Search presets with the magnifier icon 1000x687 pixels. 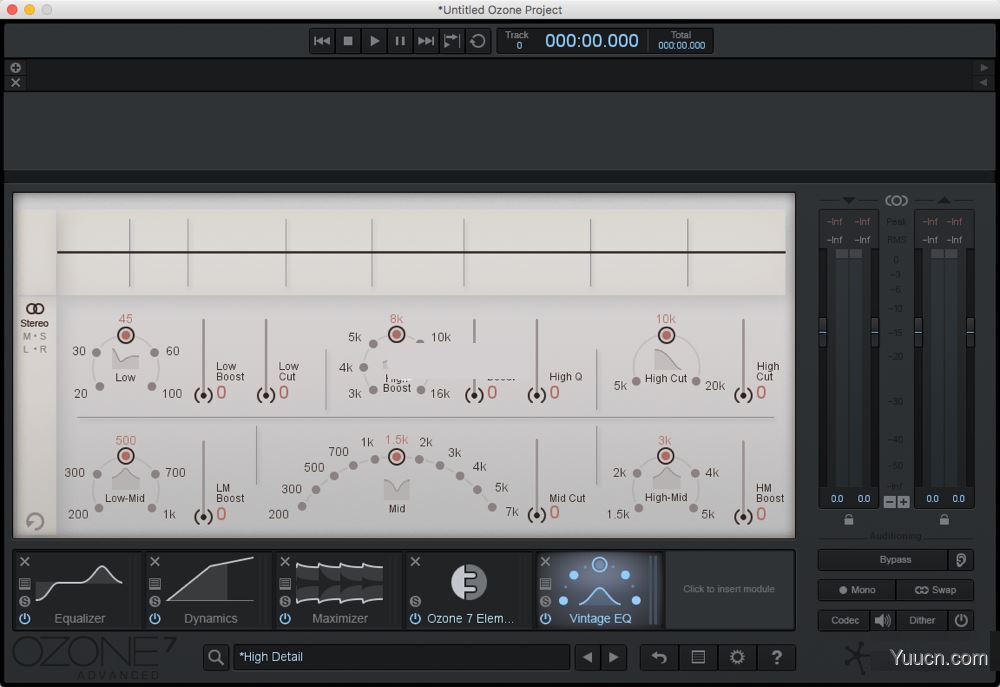[x=216, y=657]
